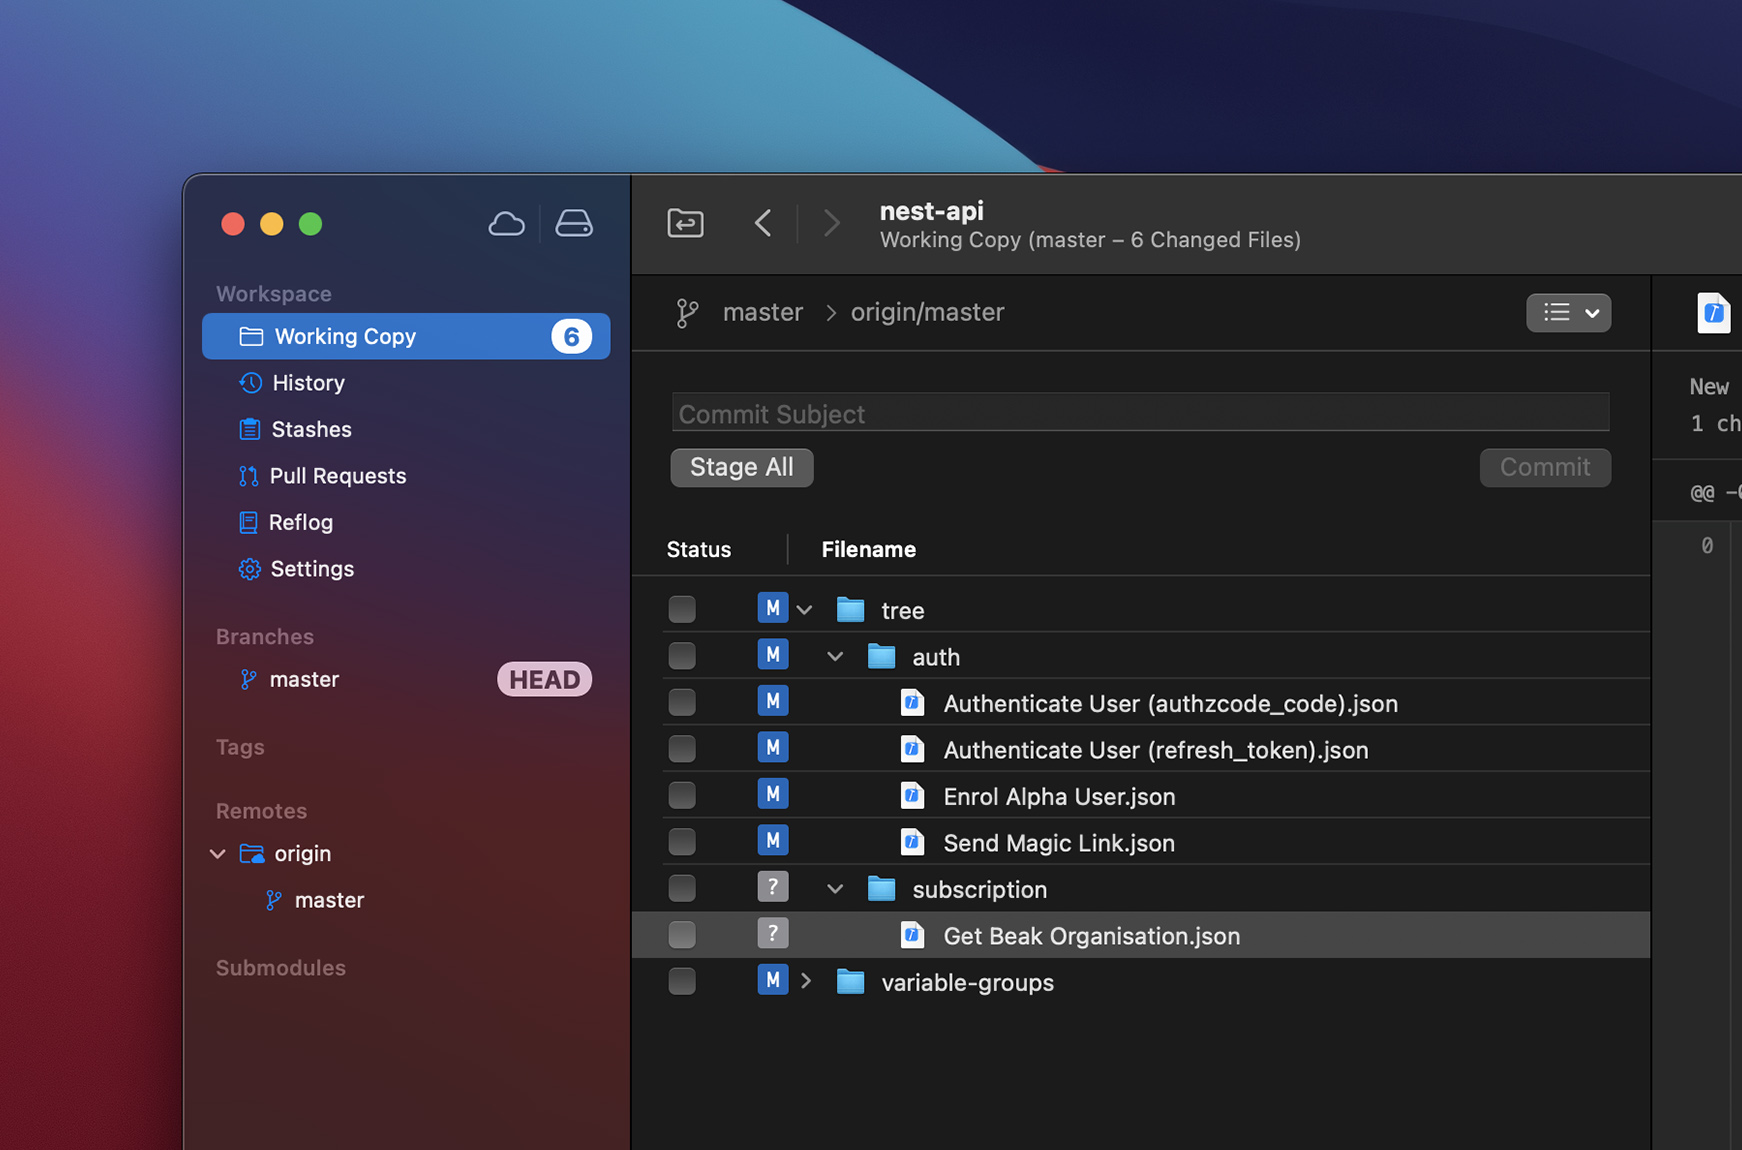View Pull Requests from the sidebar

[x=337, y=476]
